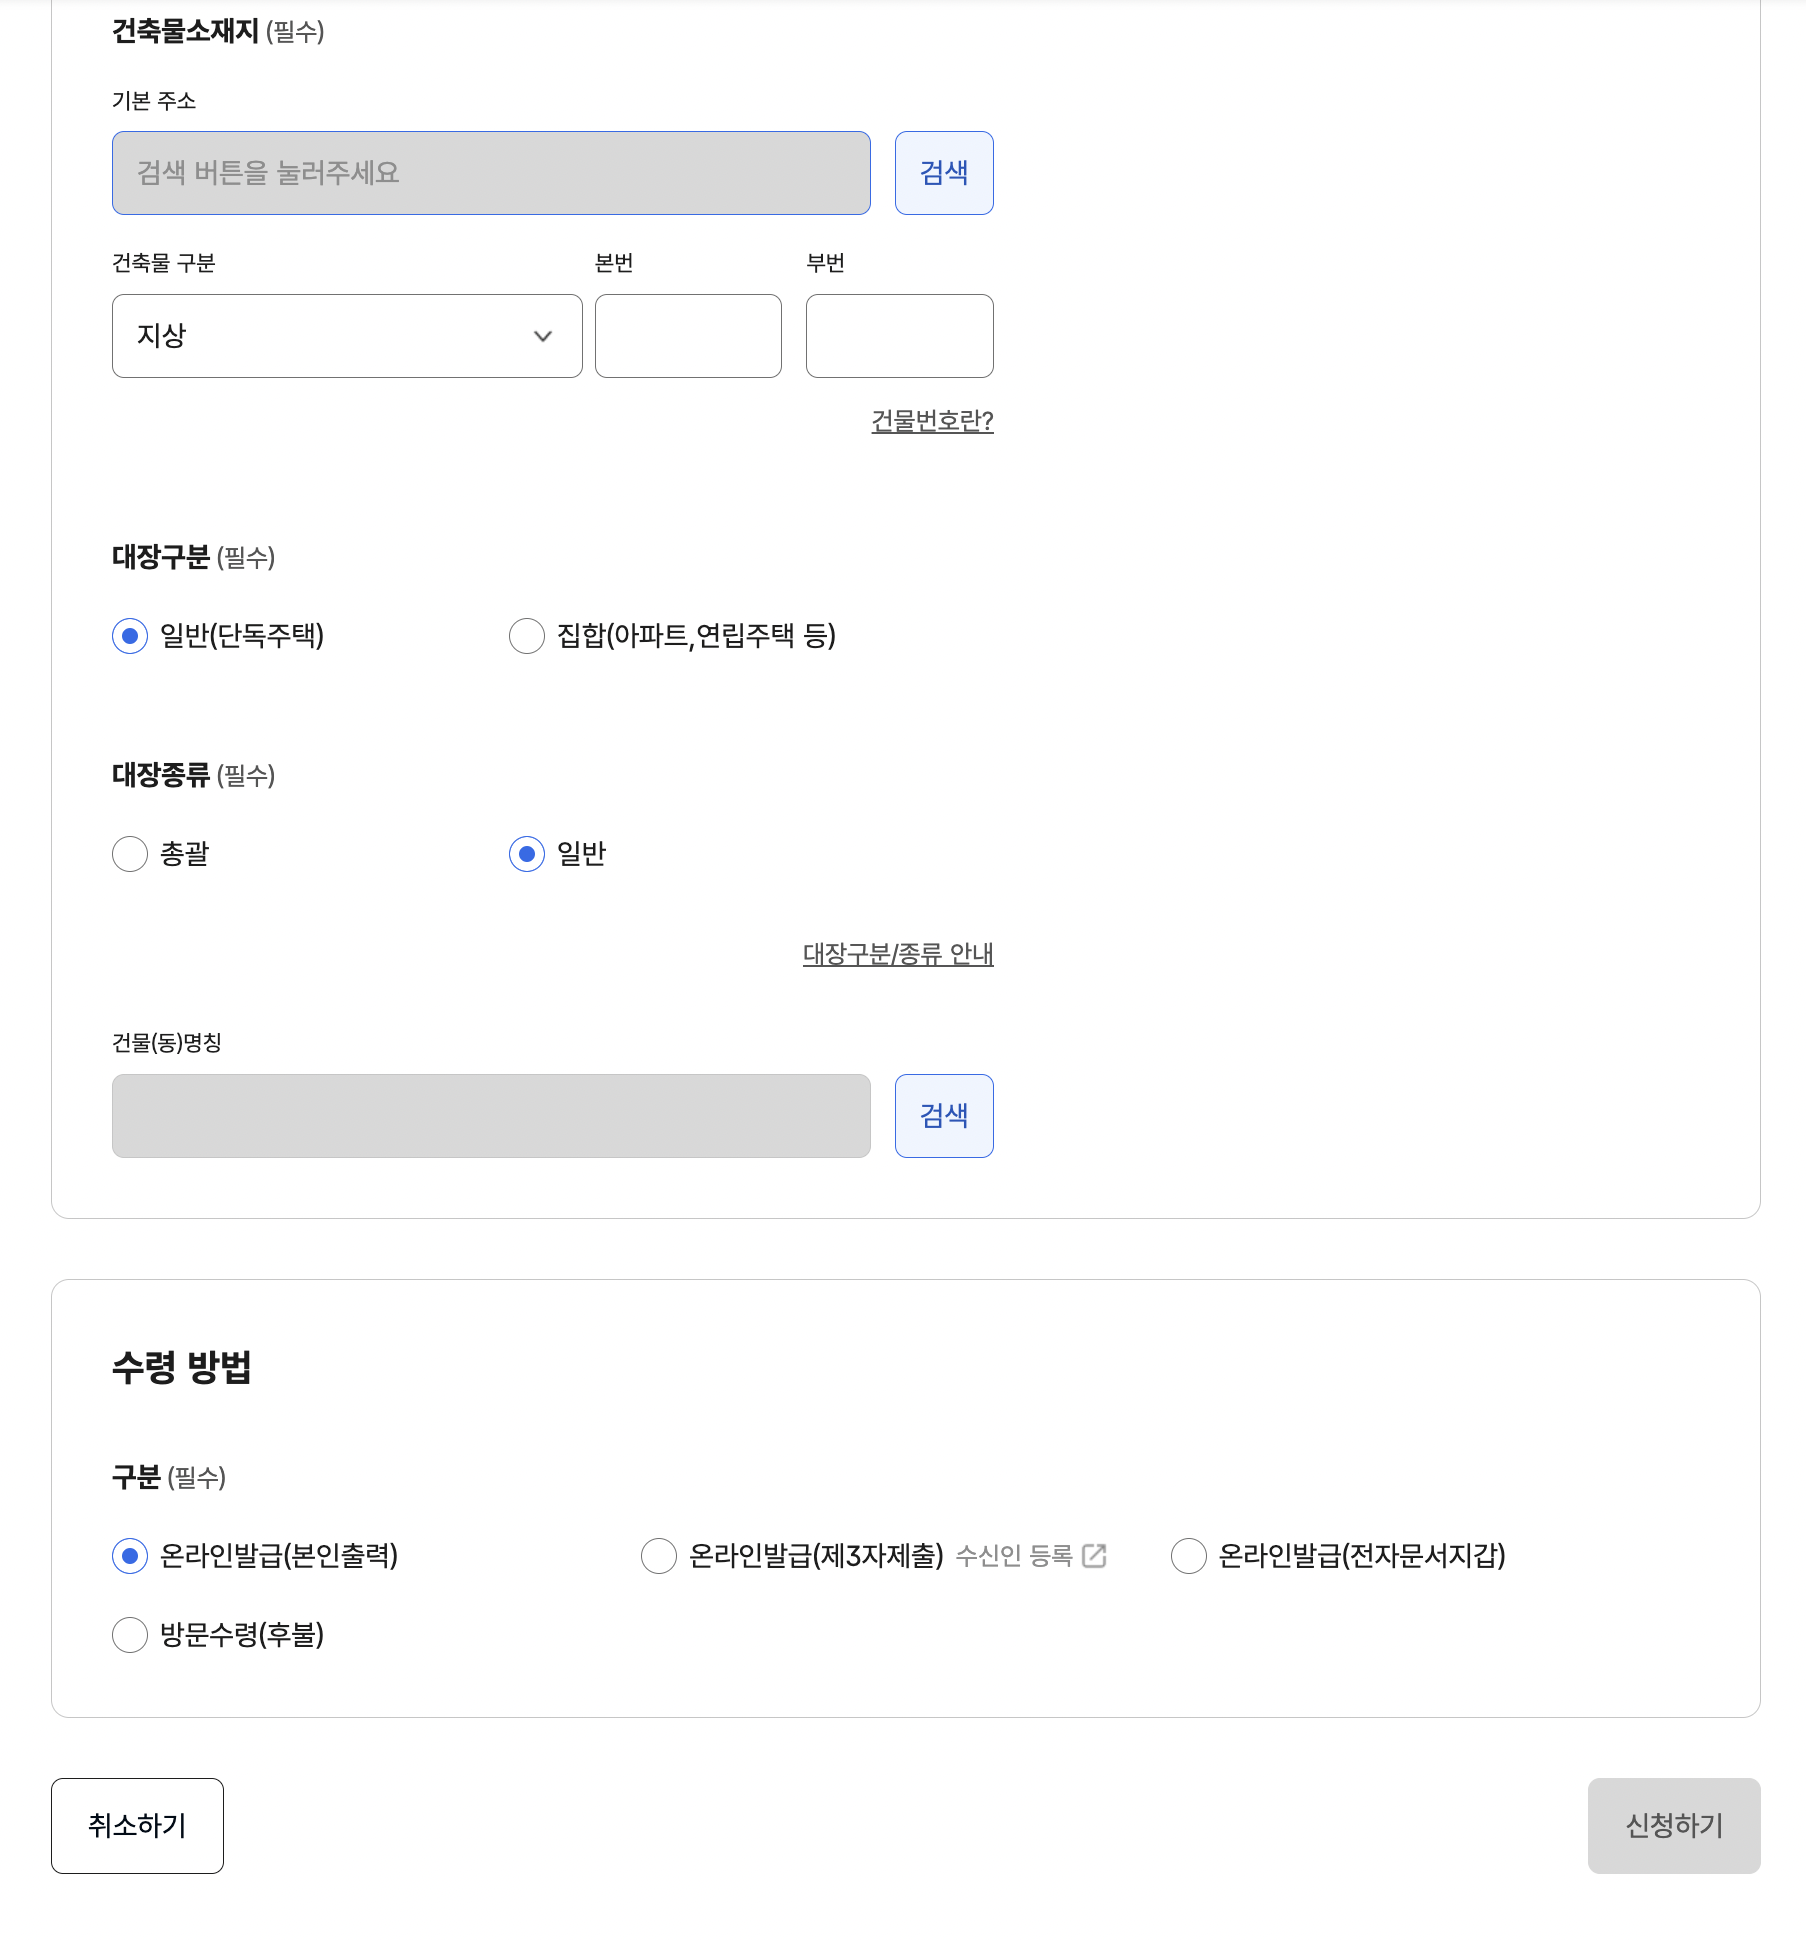Open the 대장구분/종류 안내 link

[898, 954]
